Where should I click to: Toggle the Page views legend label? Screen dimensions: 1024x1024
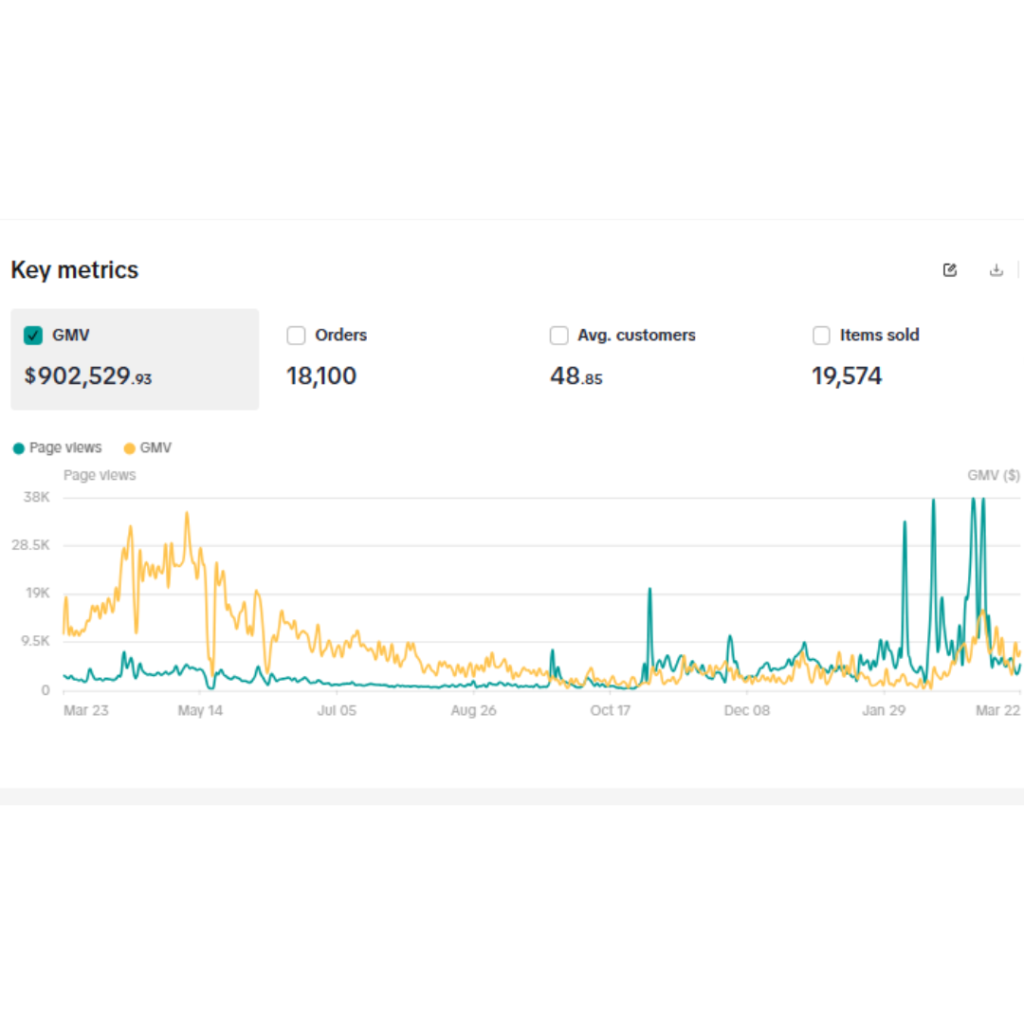[x=65, y=448]
